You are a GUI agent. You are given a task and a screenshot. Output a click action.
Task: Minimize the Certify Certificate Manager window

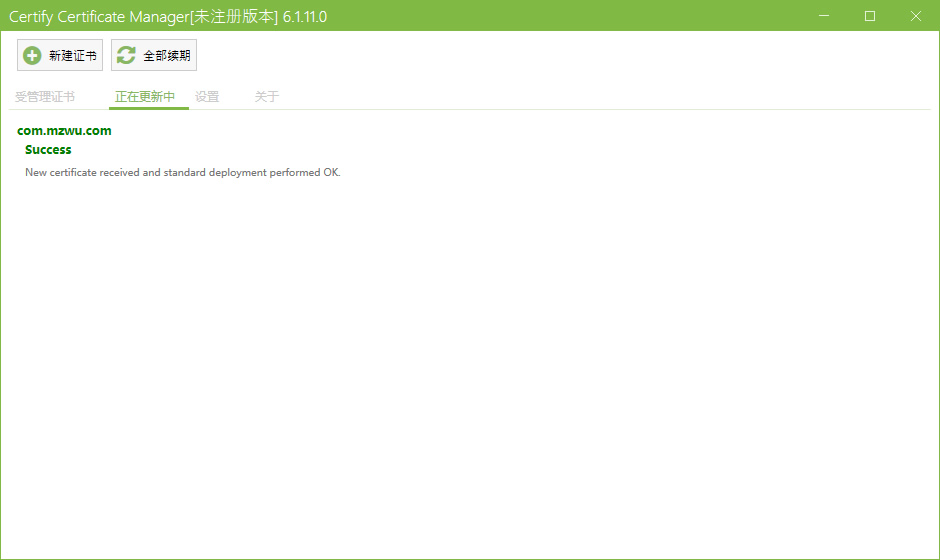[x=824, y=16]
